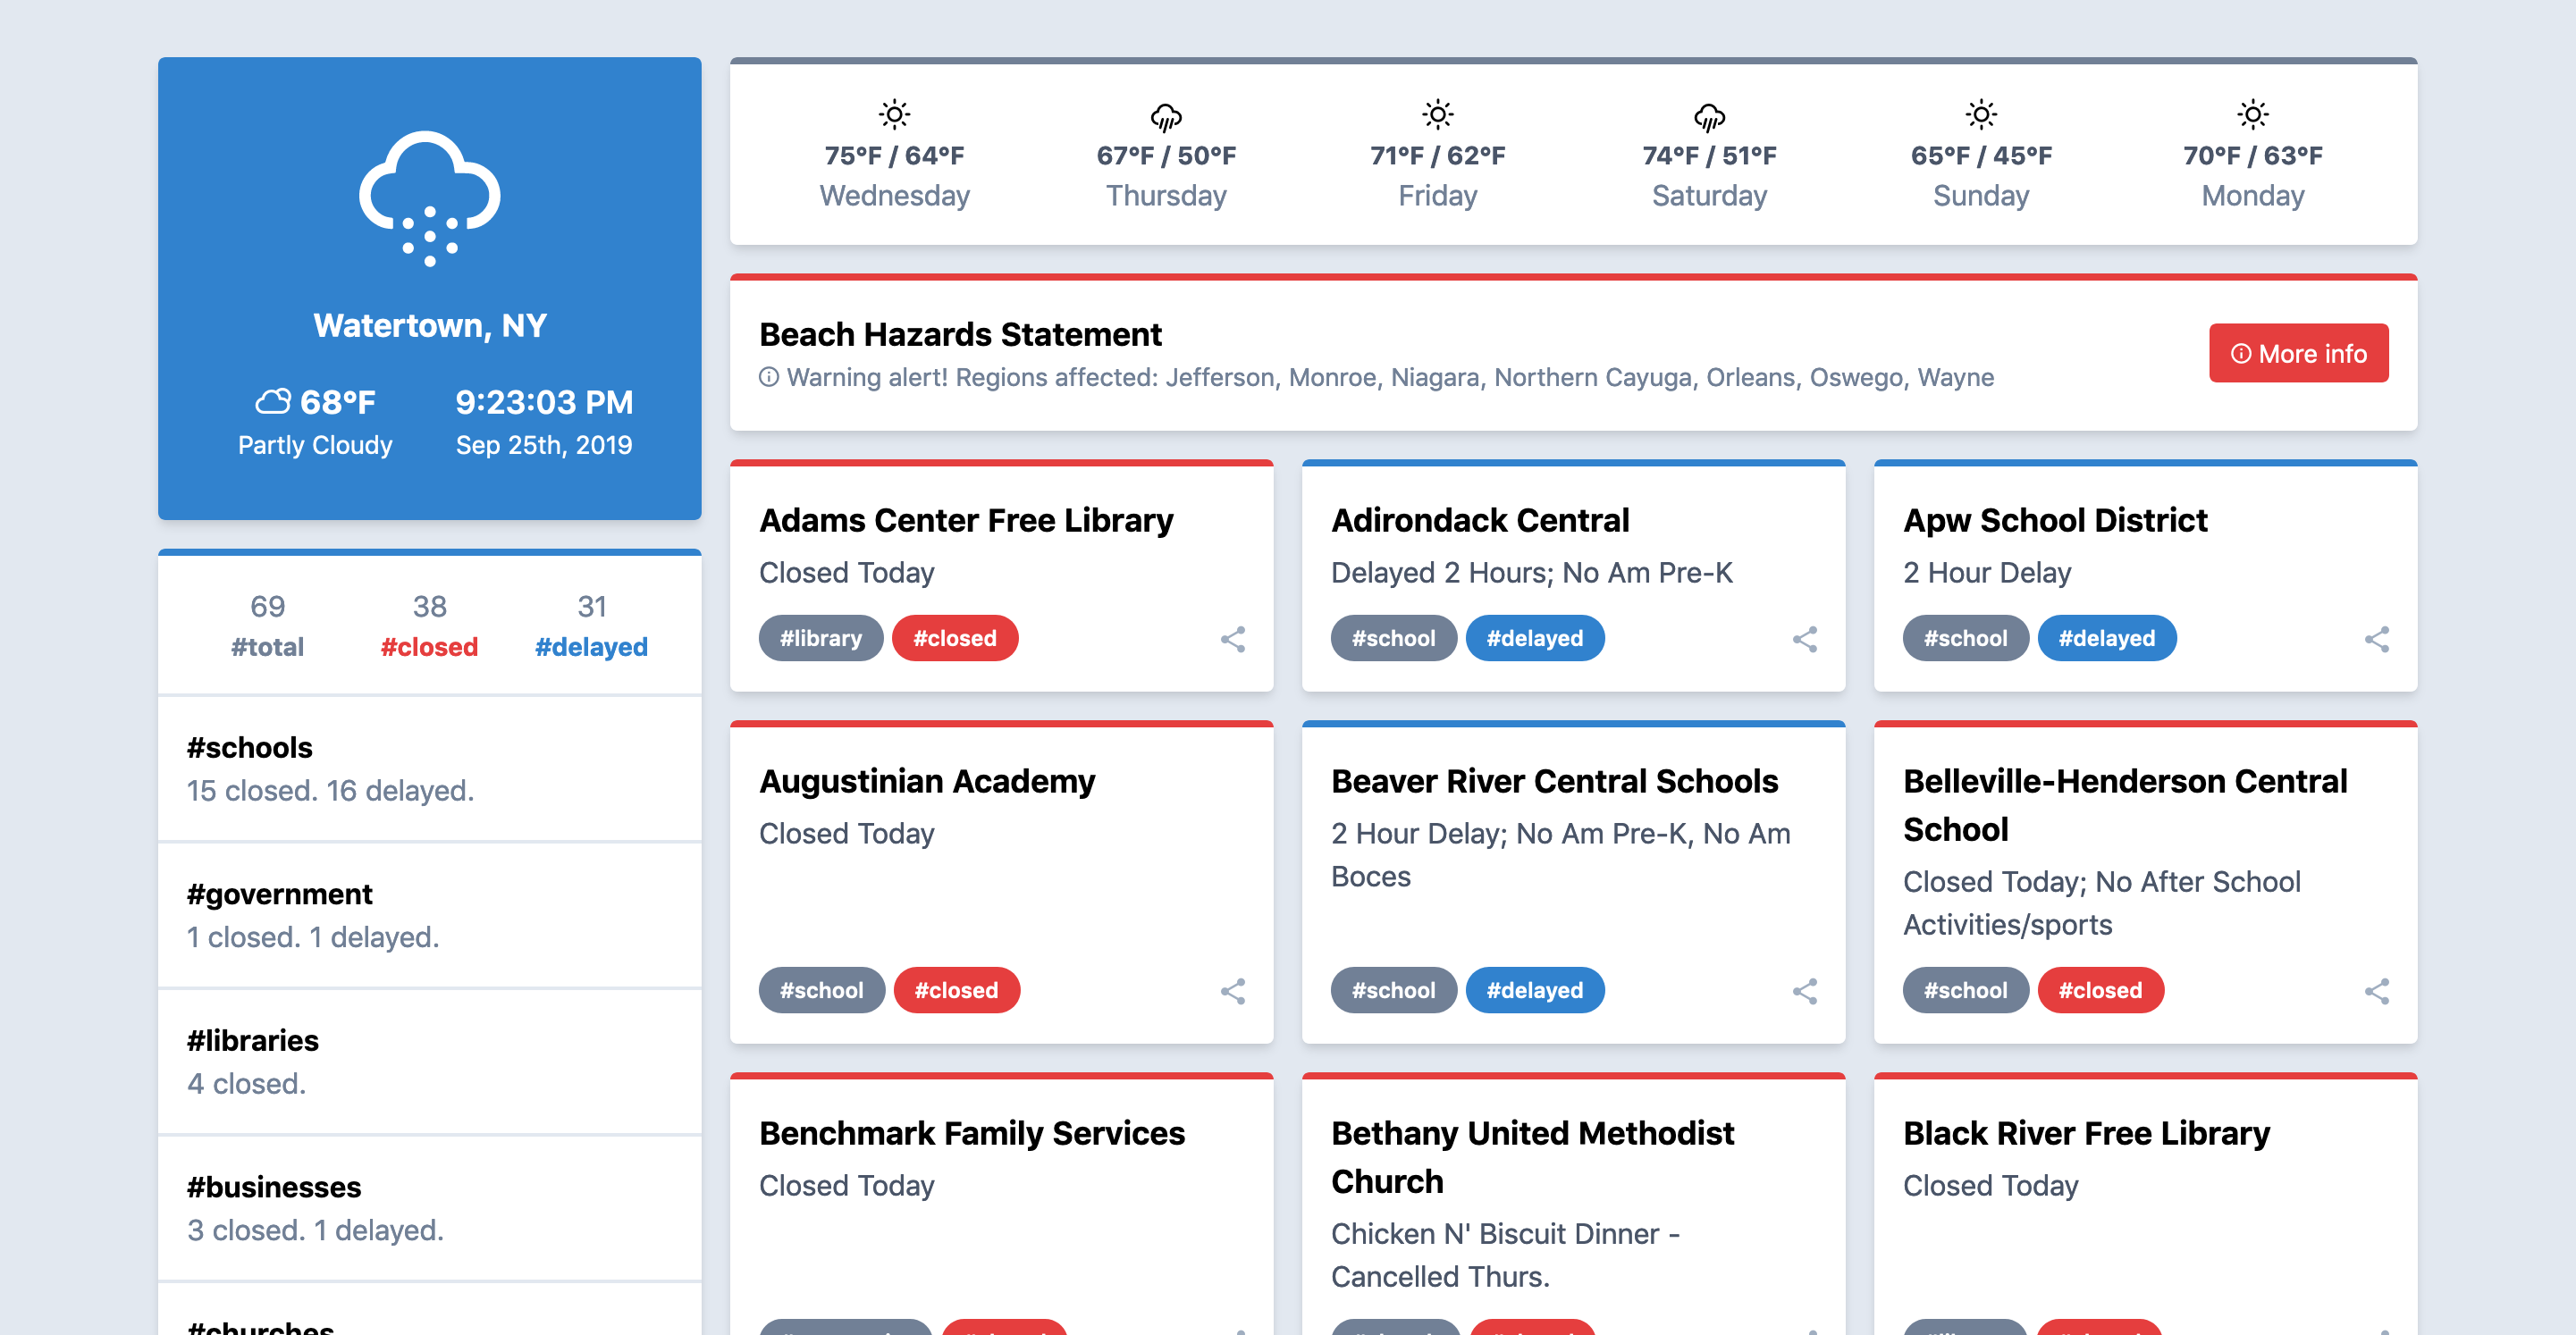The image size is (2576, 1335).
Task: Toggle the #delayed tag on Apw School District
Action: pyautogui.click(x=2107, y=638)
